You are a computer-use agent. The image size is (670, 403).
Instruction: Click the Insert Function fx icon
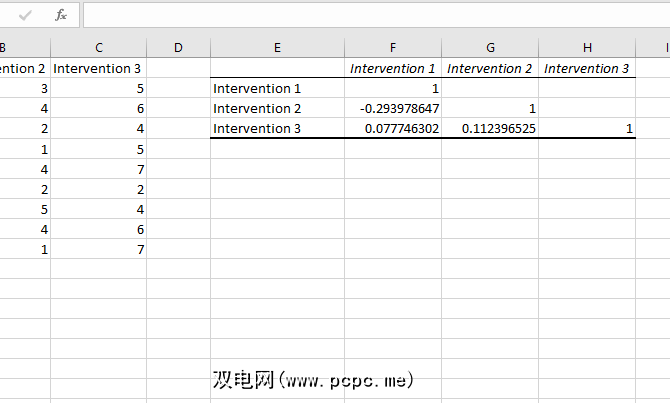tap(61, 15)
